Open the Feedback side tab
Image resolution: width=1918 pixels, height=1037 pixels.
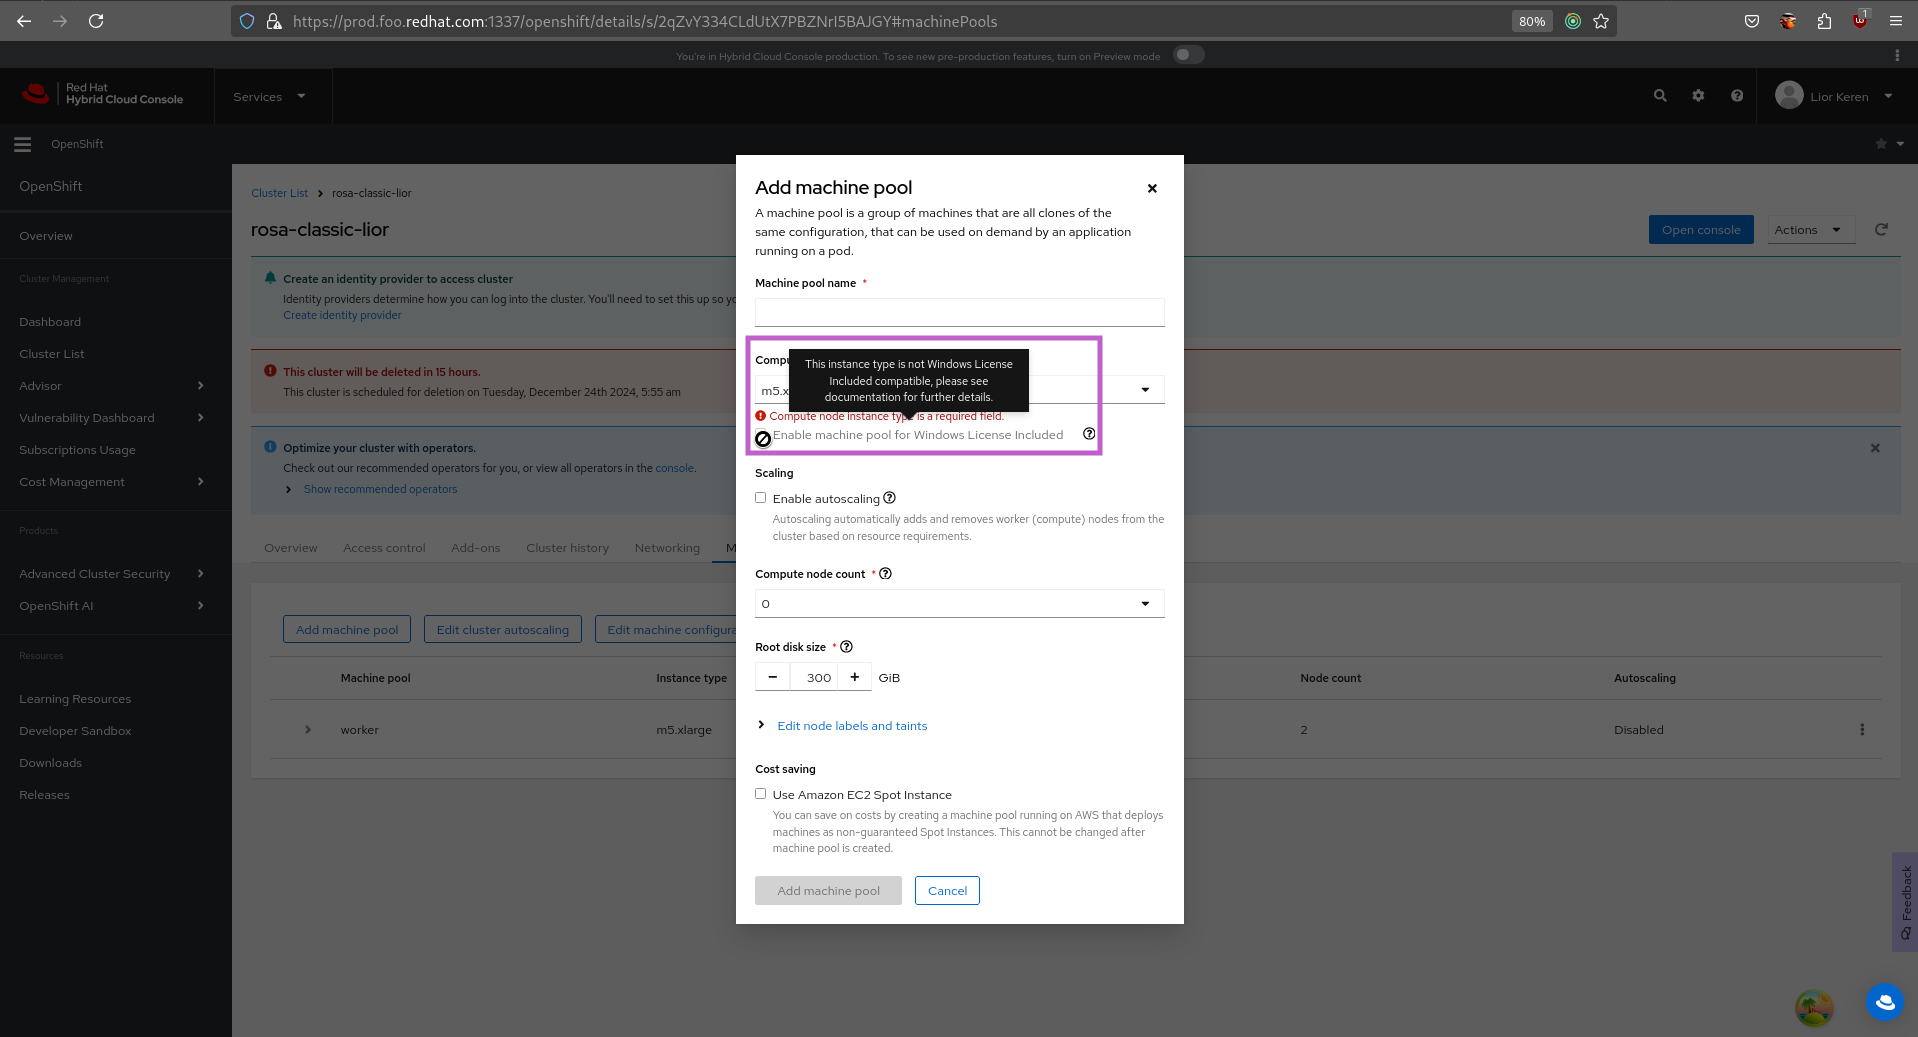coord(1905,902)
